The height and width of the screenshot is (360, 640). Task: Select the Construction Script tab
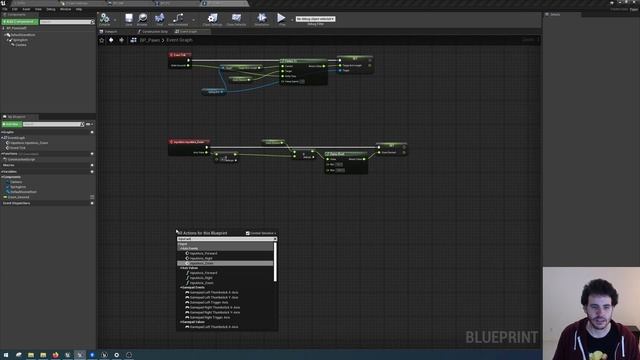153,31
